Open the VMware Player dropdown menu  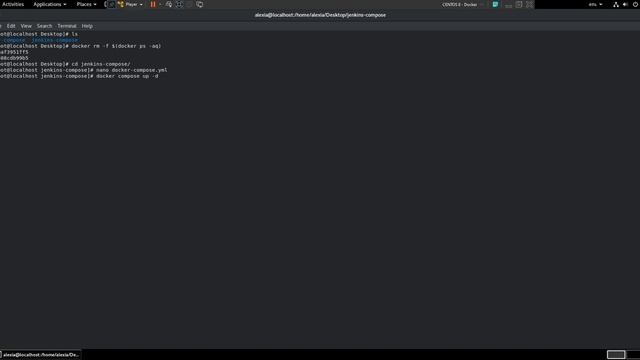(x=130, y=4)
